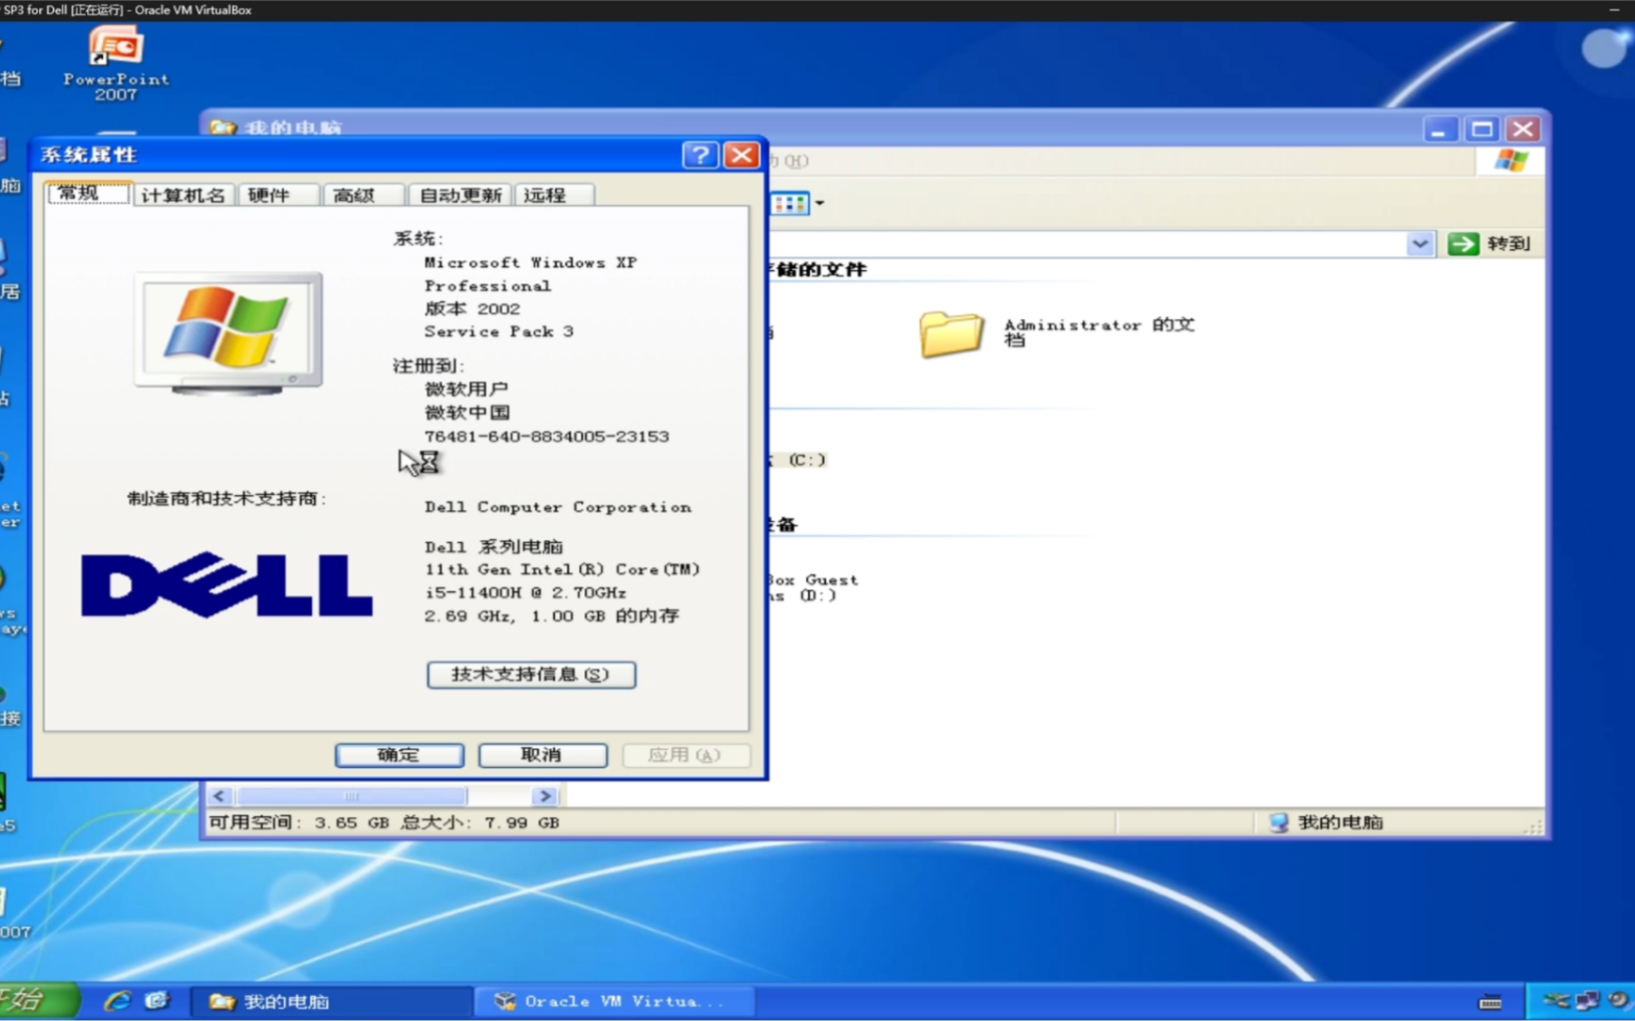Minimize the My Computer window
1635x1021 pixels.
(1439, 129)
